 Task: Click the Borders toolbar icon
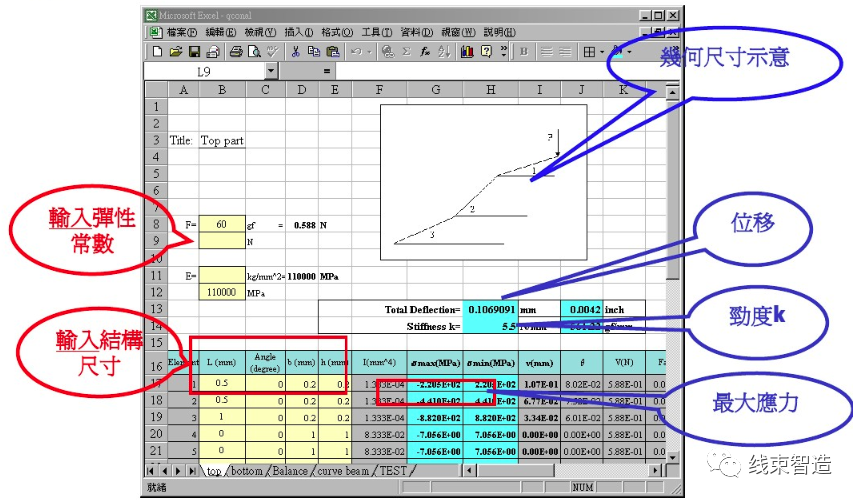coord(589,52)
